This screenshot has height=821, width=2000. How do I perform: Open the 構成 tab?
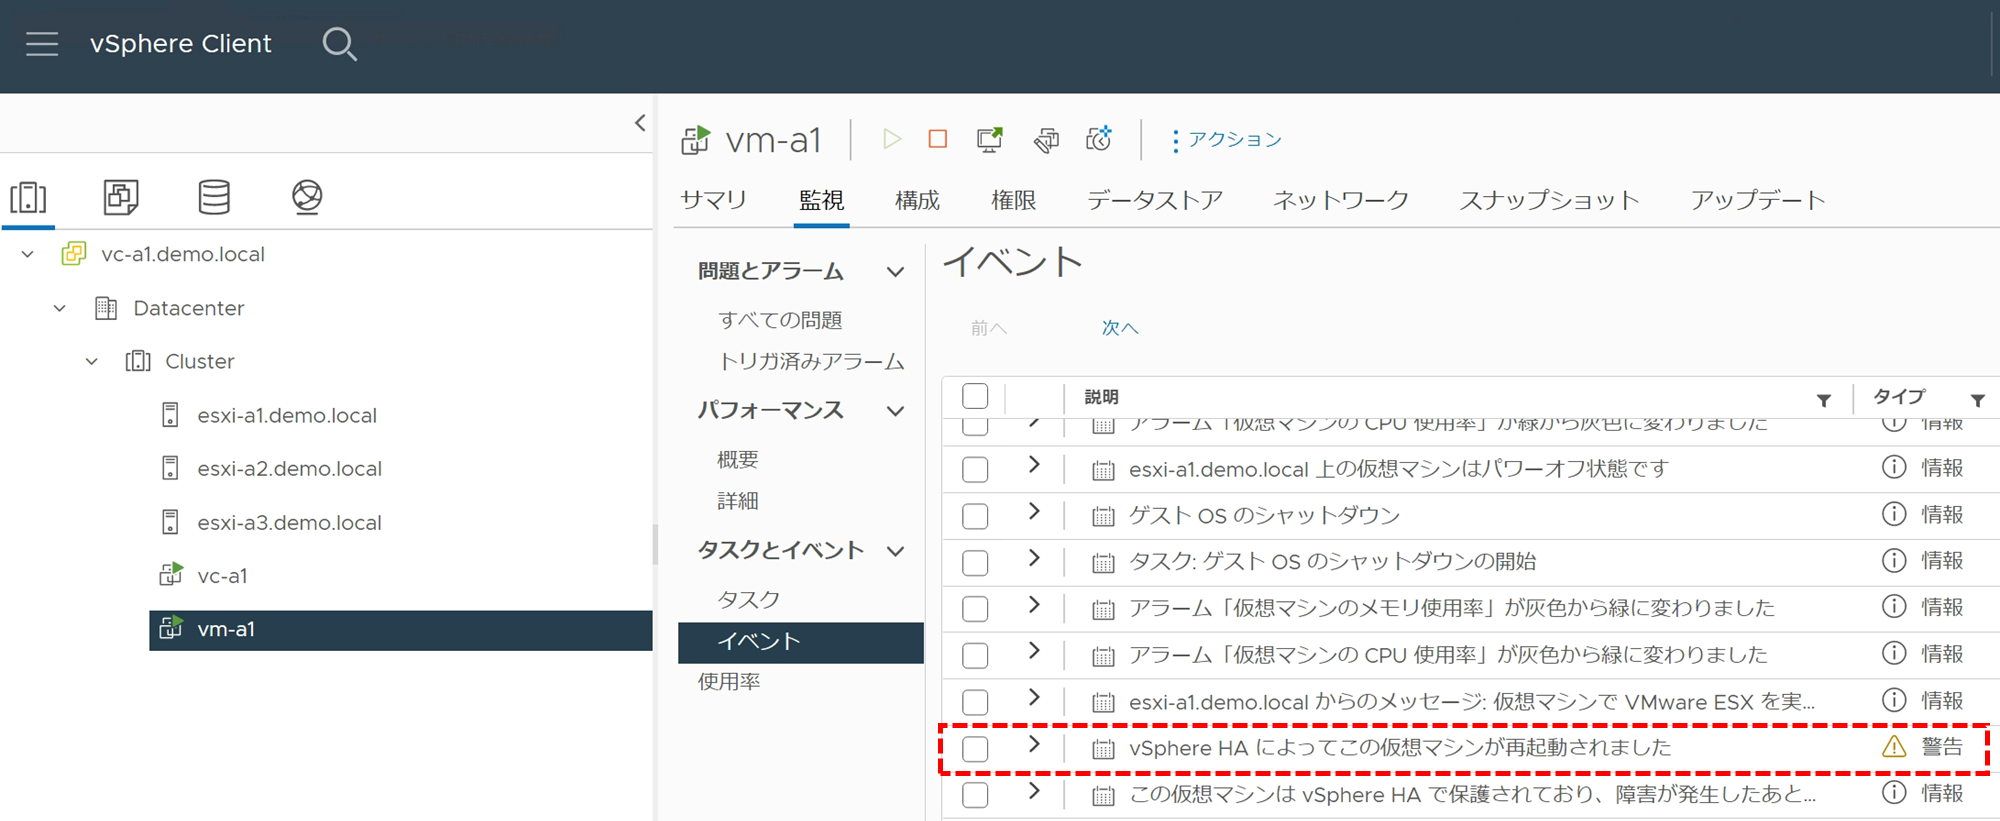coord(917,200)
